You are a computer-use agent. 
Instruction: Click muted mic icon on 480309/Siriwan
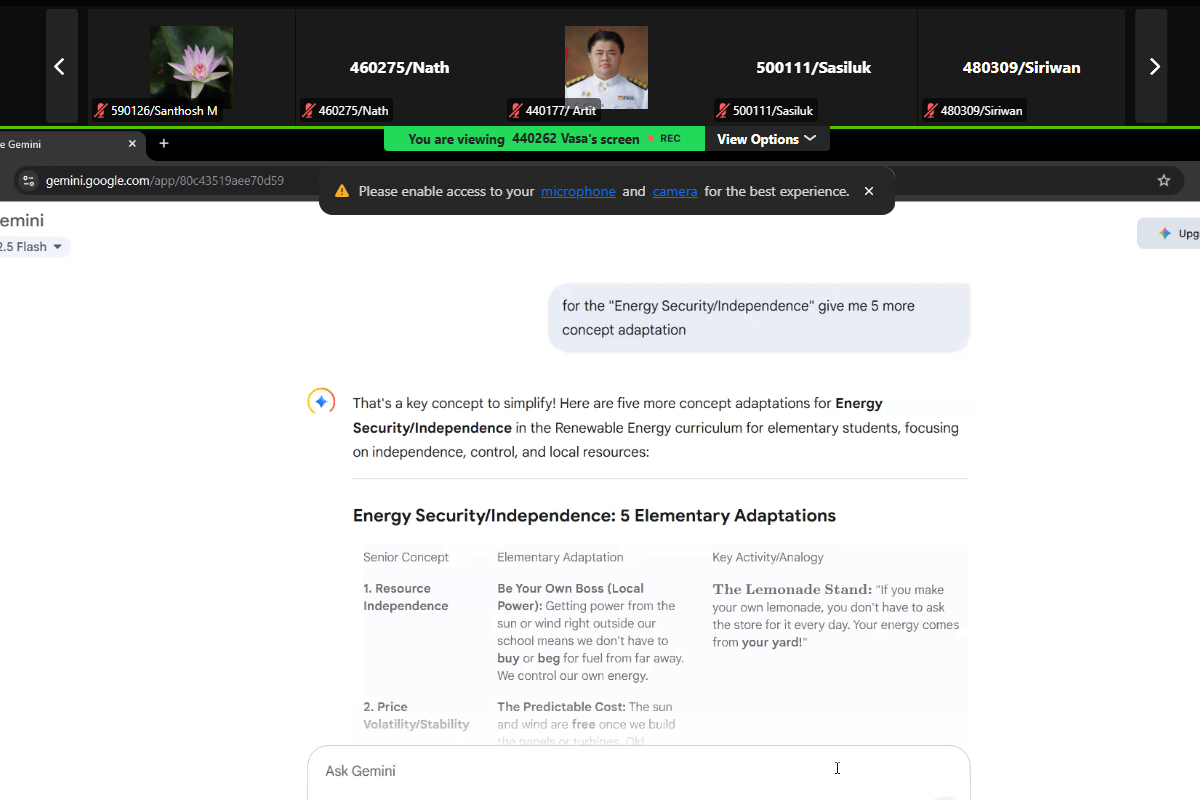tap(930, 111)
